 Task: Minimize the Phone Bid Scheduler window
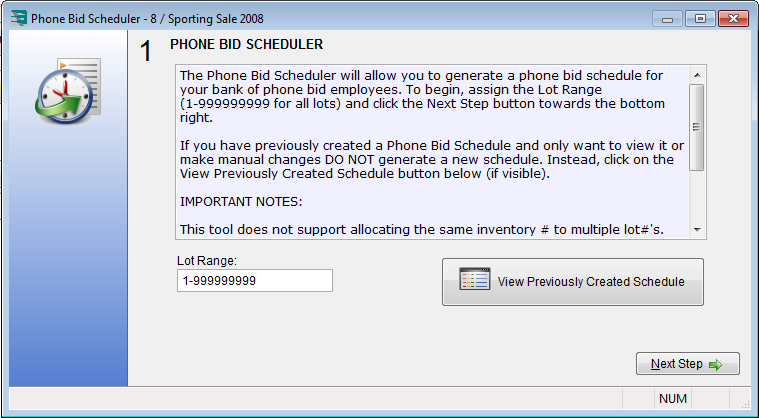[x=669, y=18]
